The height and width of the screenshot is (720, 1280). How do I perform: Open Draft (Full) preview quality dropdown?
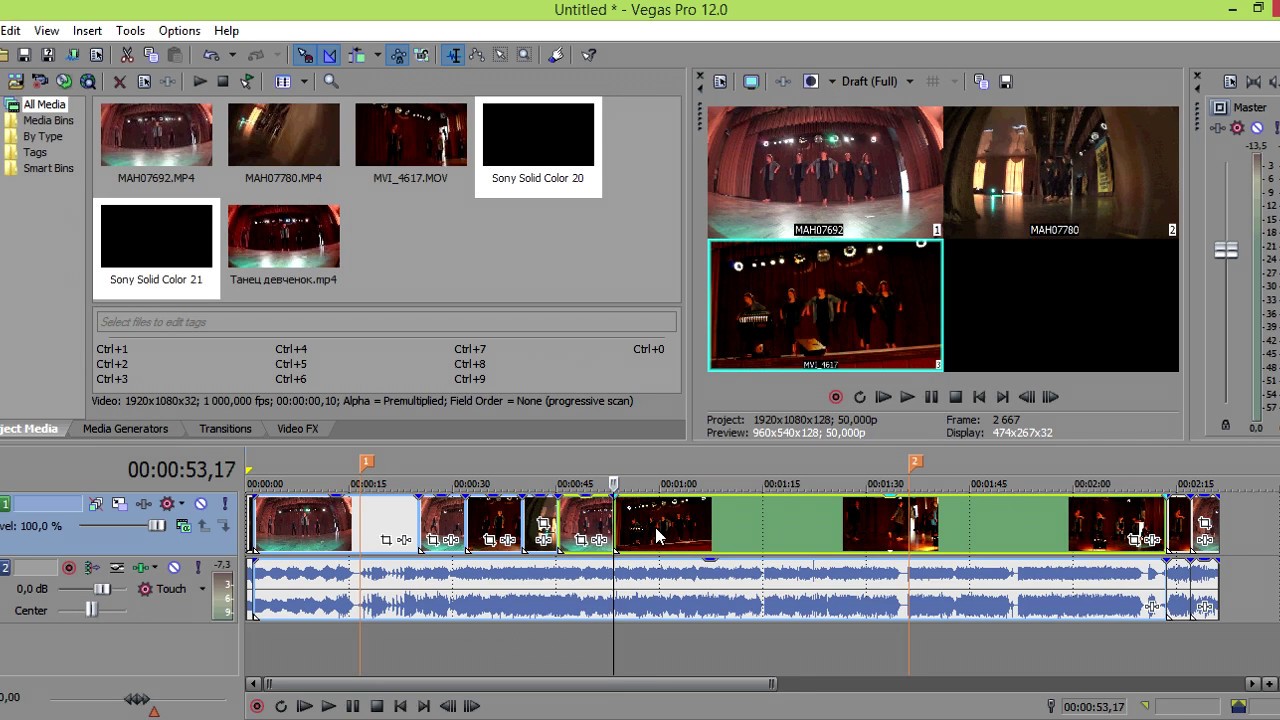910,82
